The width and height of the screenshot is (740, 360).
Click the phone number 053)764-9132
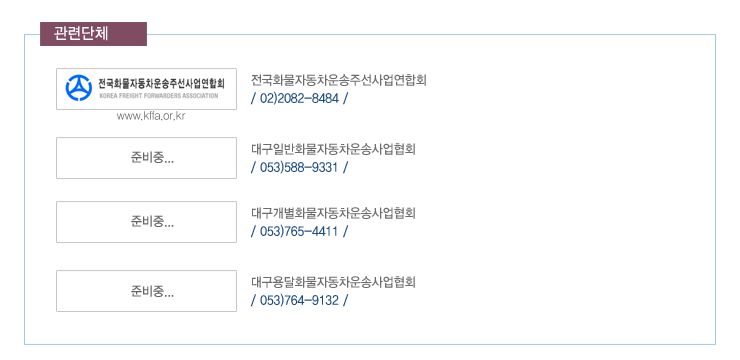[299, 301]
